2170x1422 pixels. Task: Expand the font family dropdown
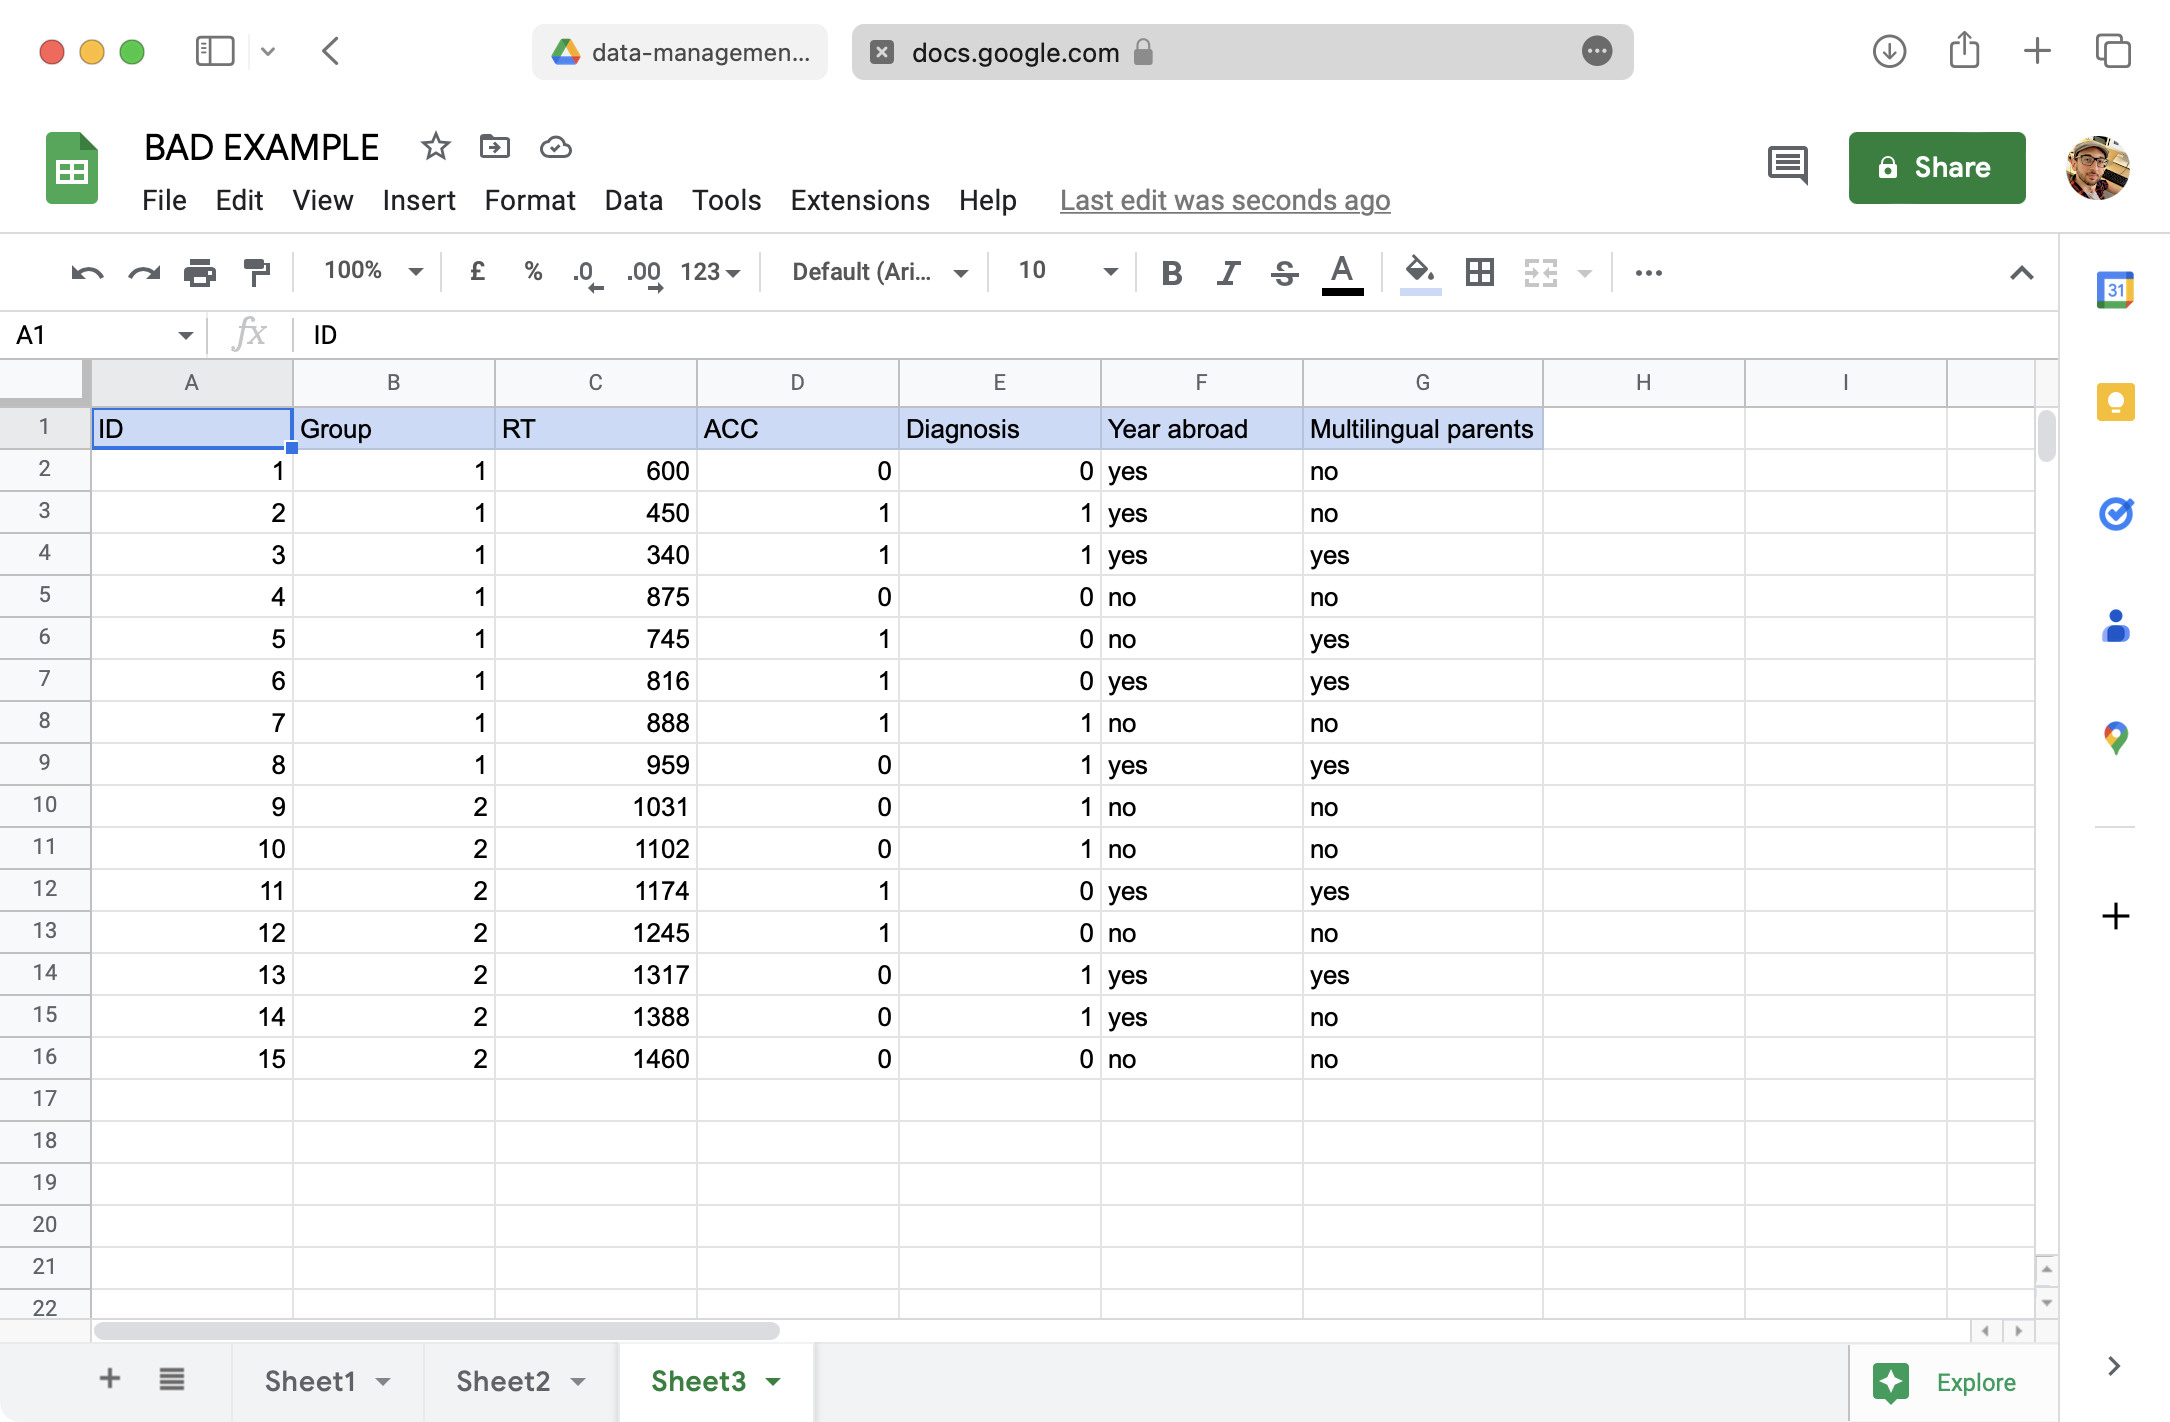(879, 272)
